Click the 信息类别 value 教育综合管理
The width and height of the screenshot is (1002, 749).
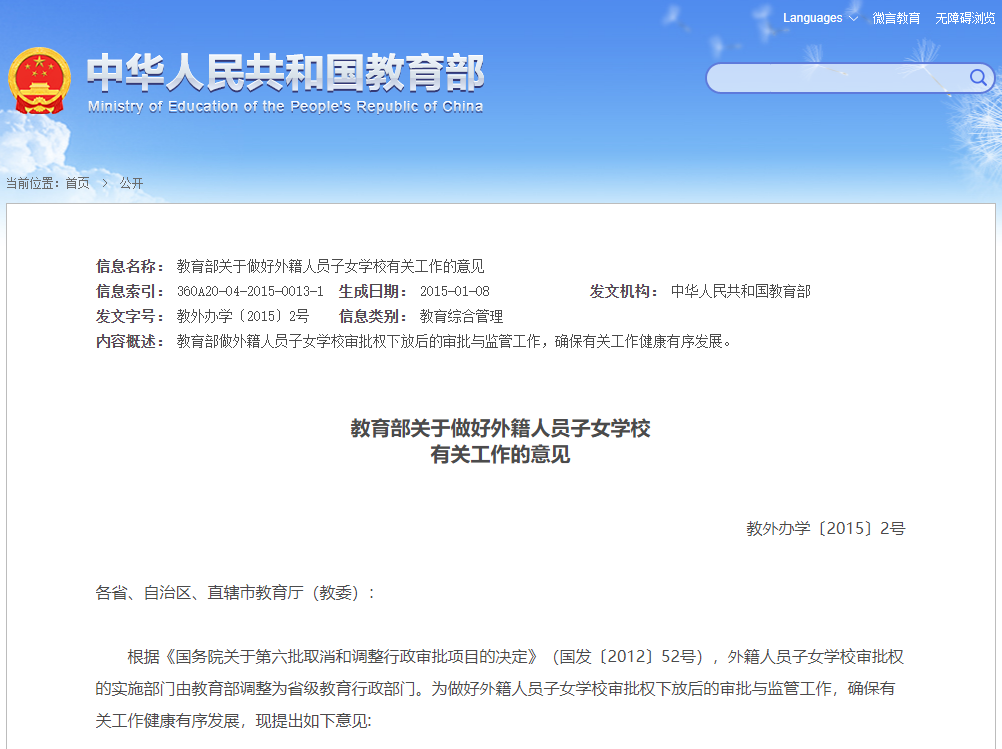(x=461, y=316)
